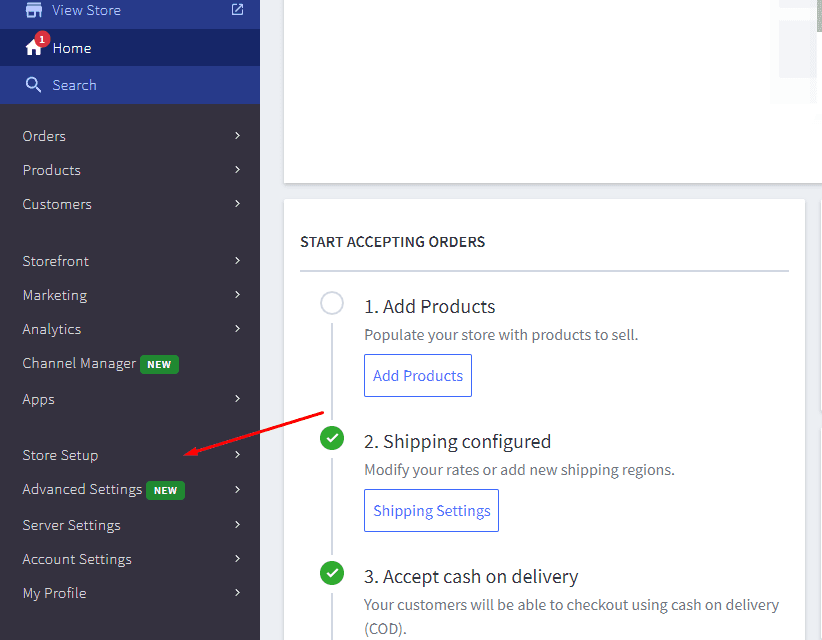
Task: Click the Add Products button
Action: pyautogui.click(x=418, y=375)
